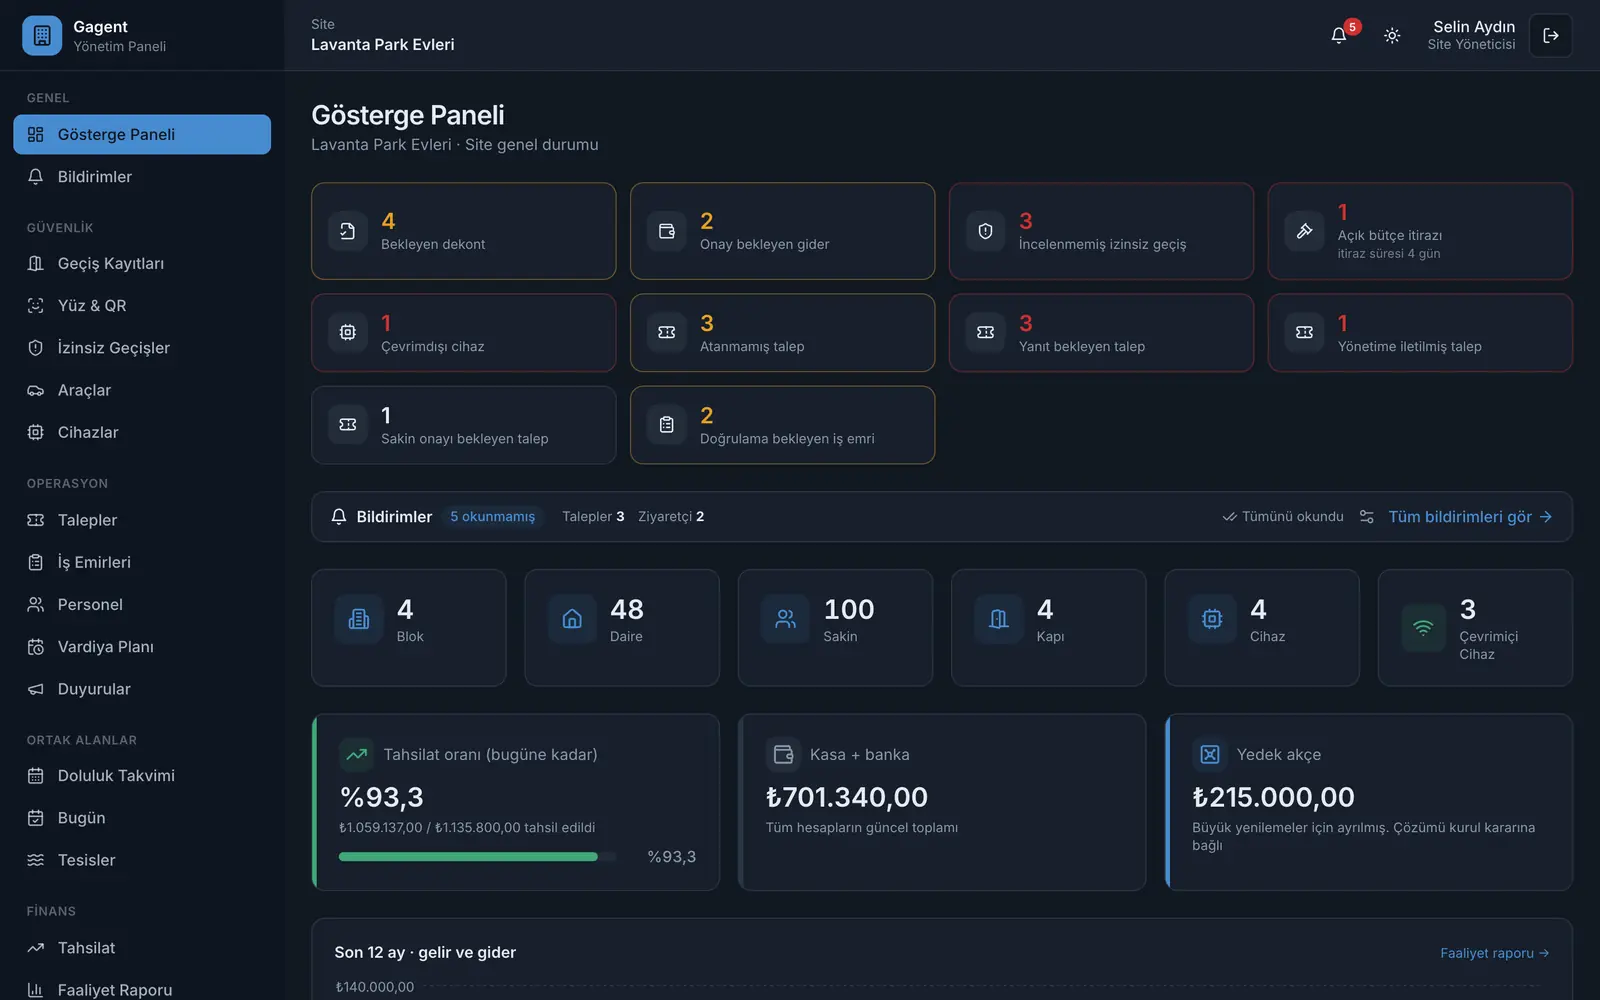The image size is (1600, 1000).
Task: Click chip icon on Çevrimdışı cihaz card
Action: [x=348, y=332]
